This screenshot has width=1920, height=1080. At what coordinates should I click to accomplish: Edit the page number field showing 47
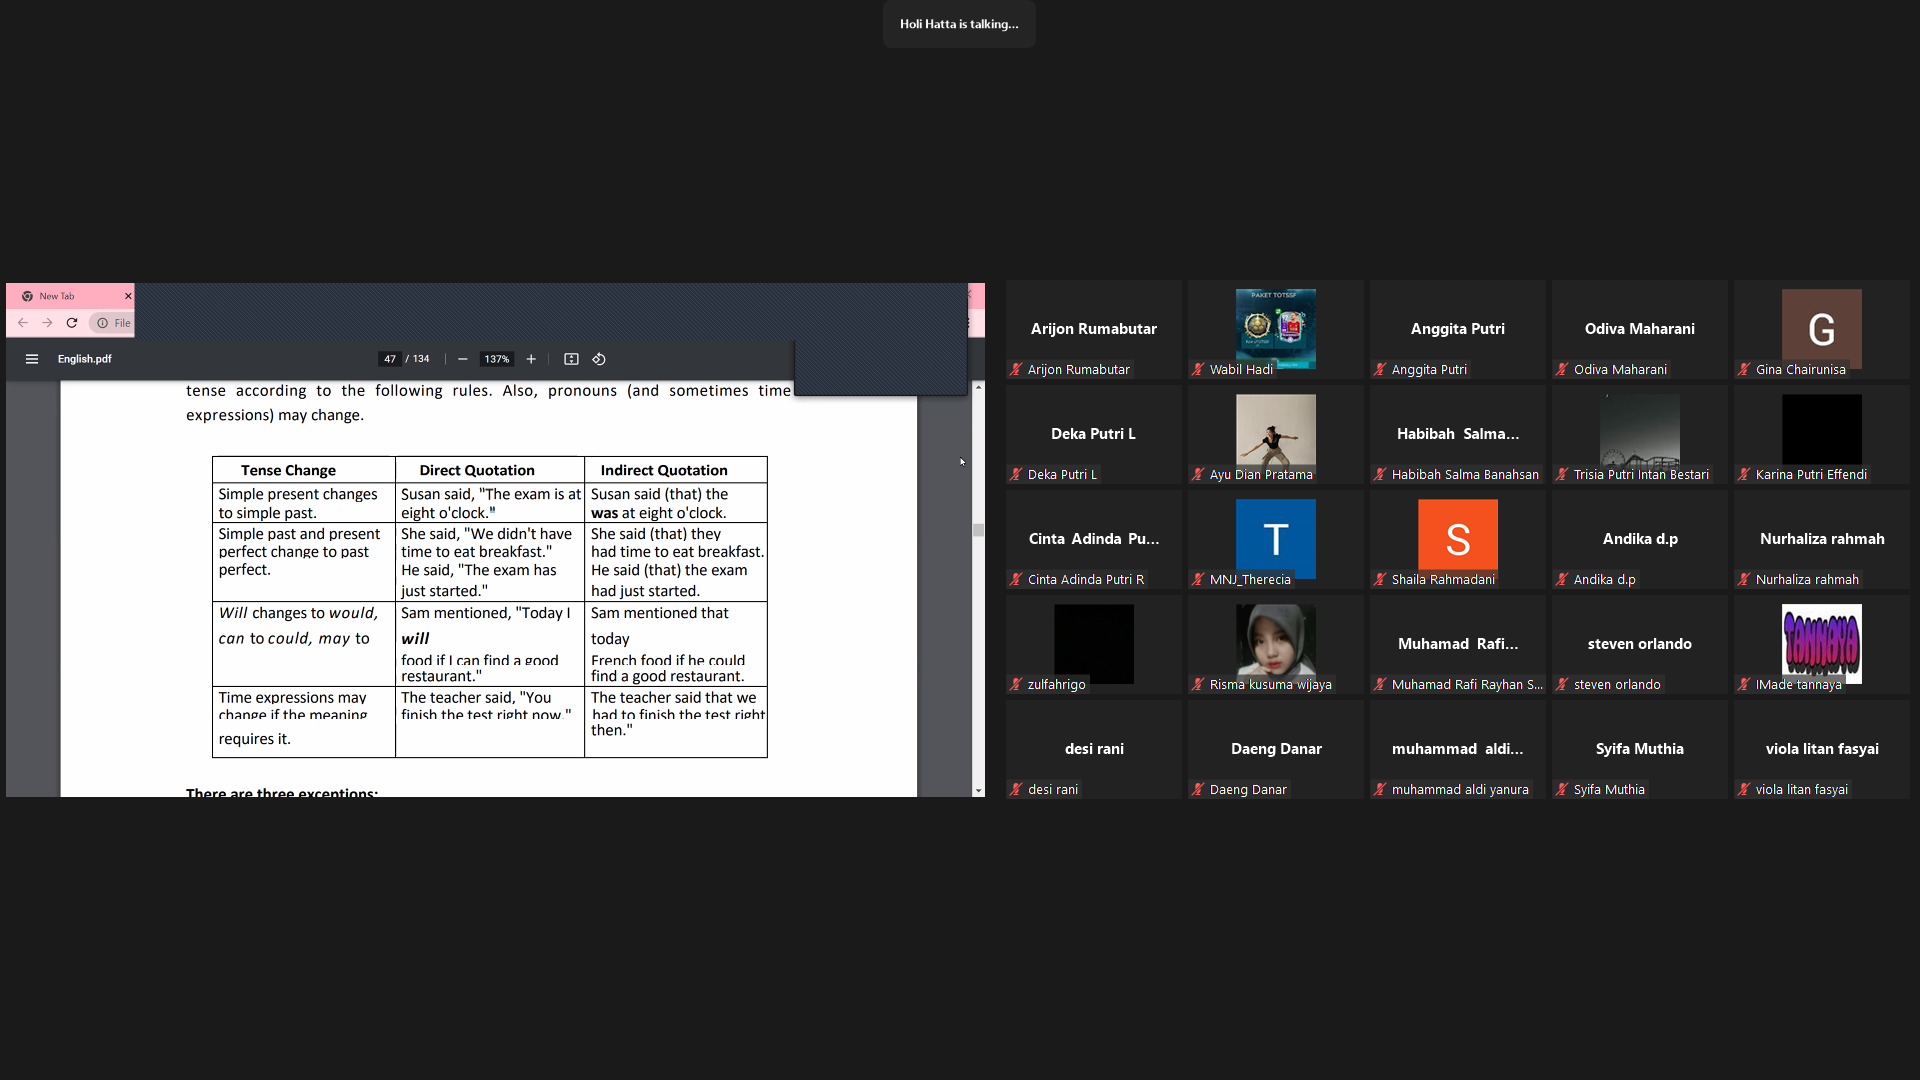click(x=390, y=359)
